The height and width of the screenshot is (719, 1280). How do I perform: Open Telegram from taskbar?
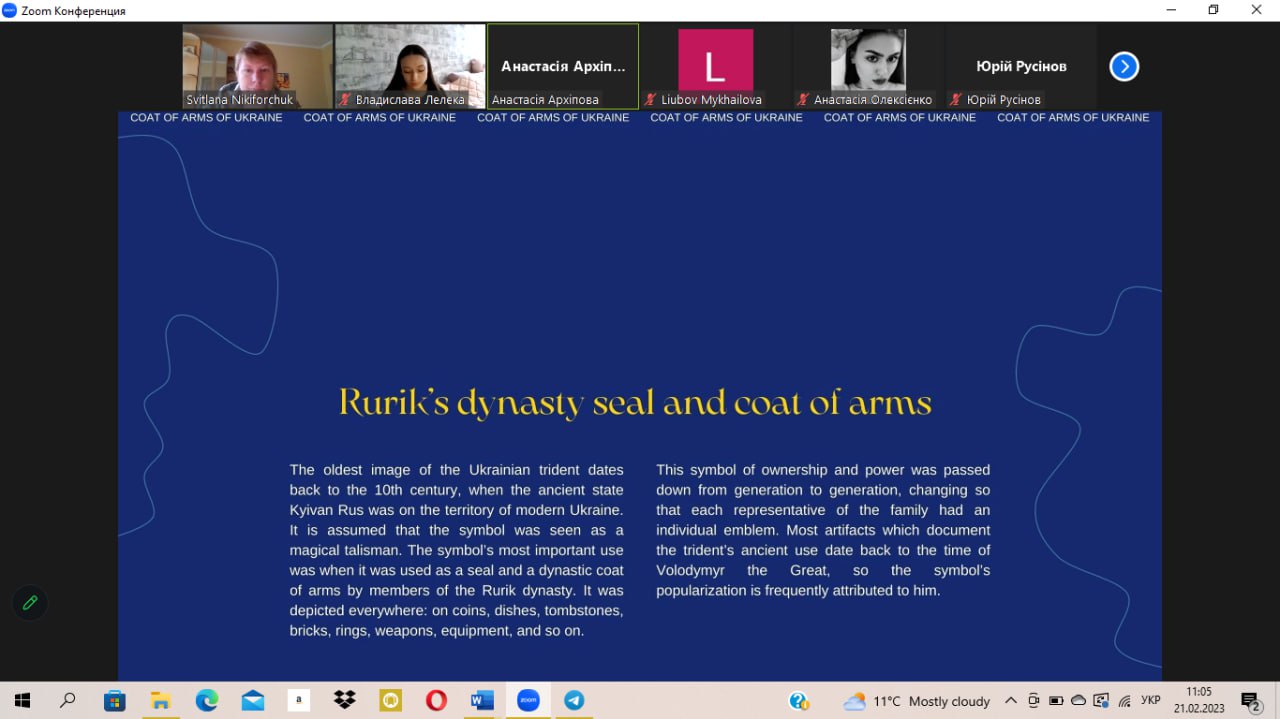(x=574, y=701)
